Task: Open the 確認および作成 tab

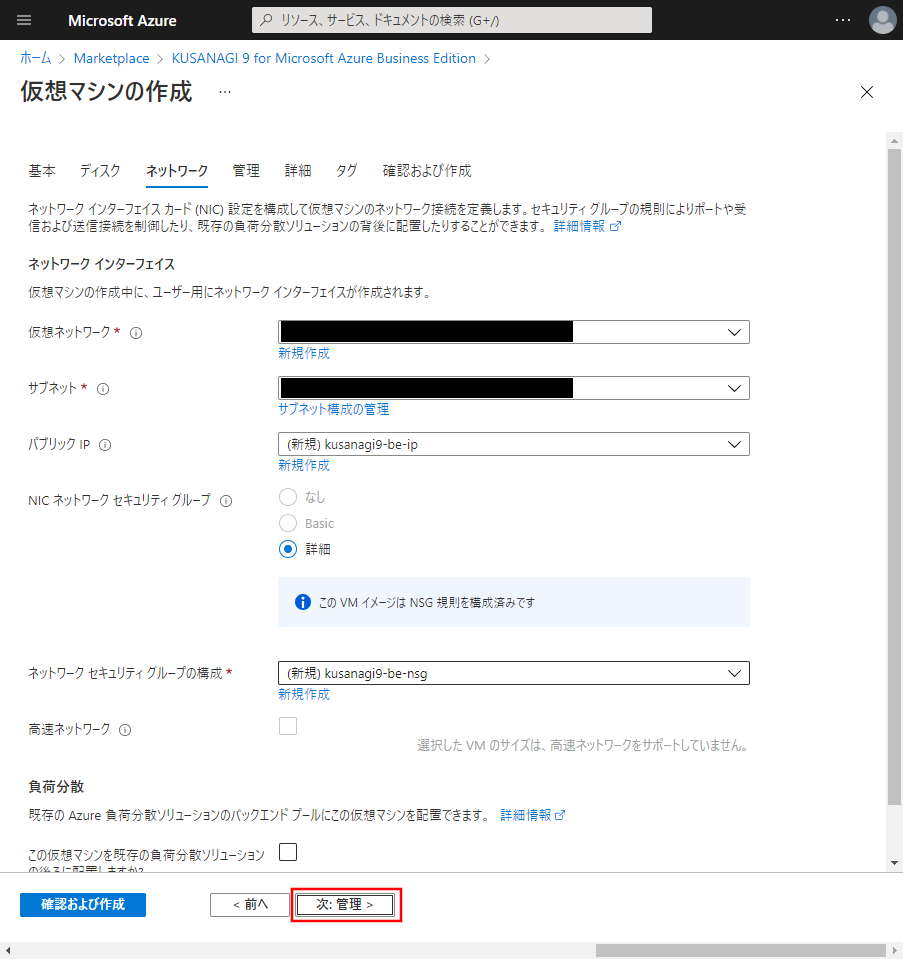Action: click(427, 171)
